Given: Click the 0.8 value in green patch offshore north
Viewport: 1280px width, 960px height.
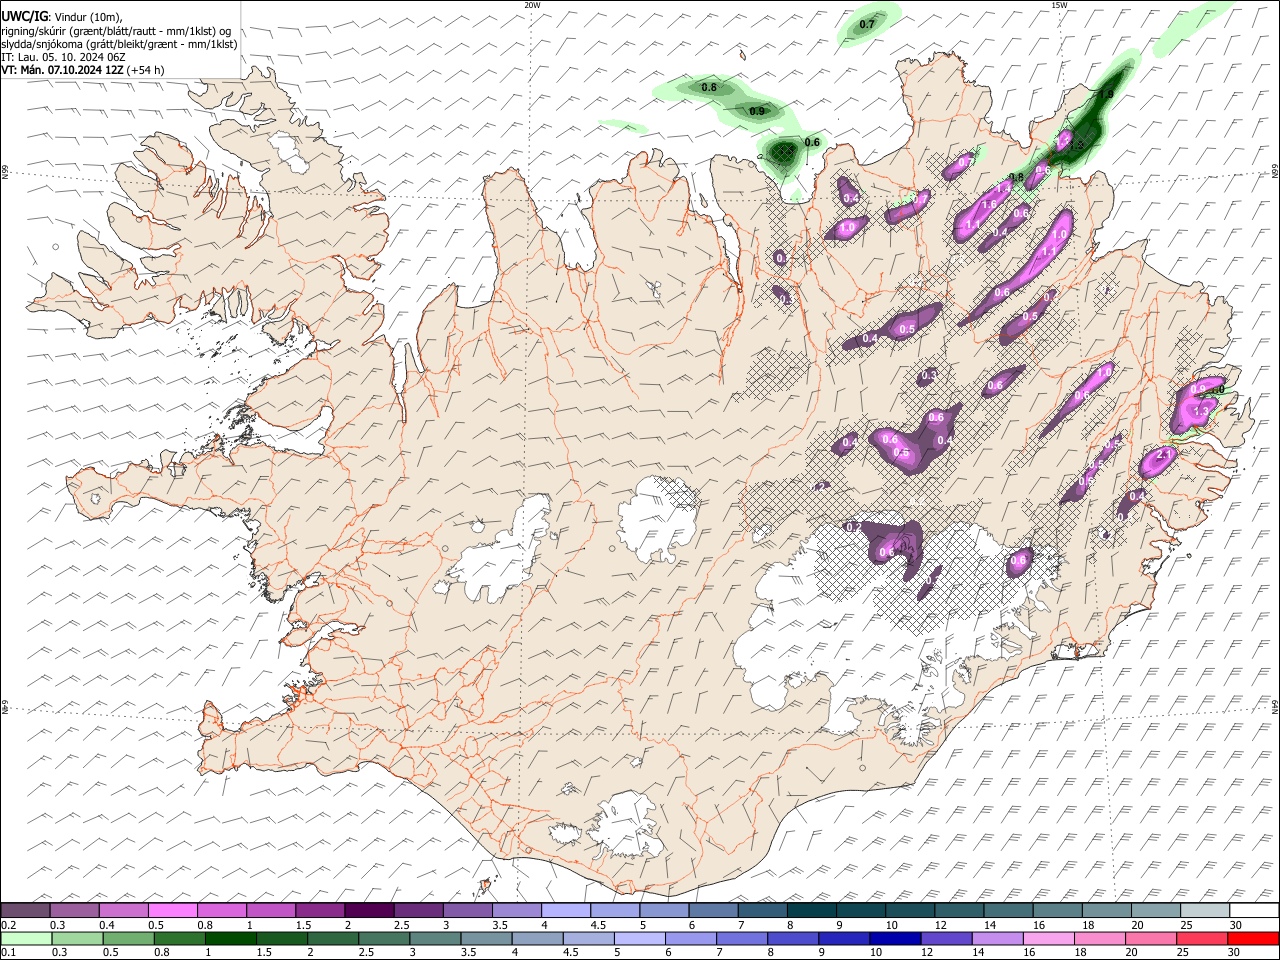Looking at the screenshot, I should coord(709,88).
